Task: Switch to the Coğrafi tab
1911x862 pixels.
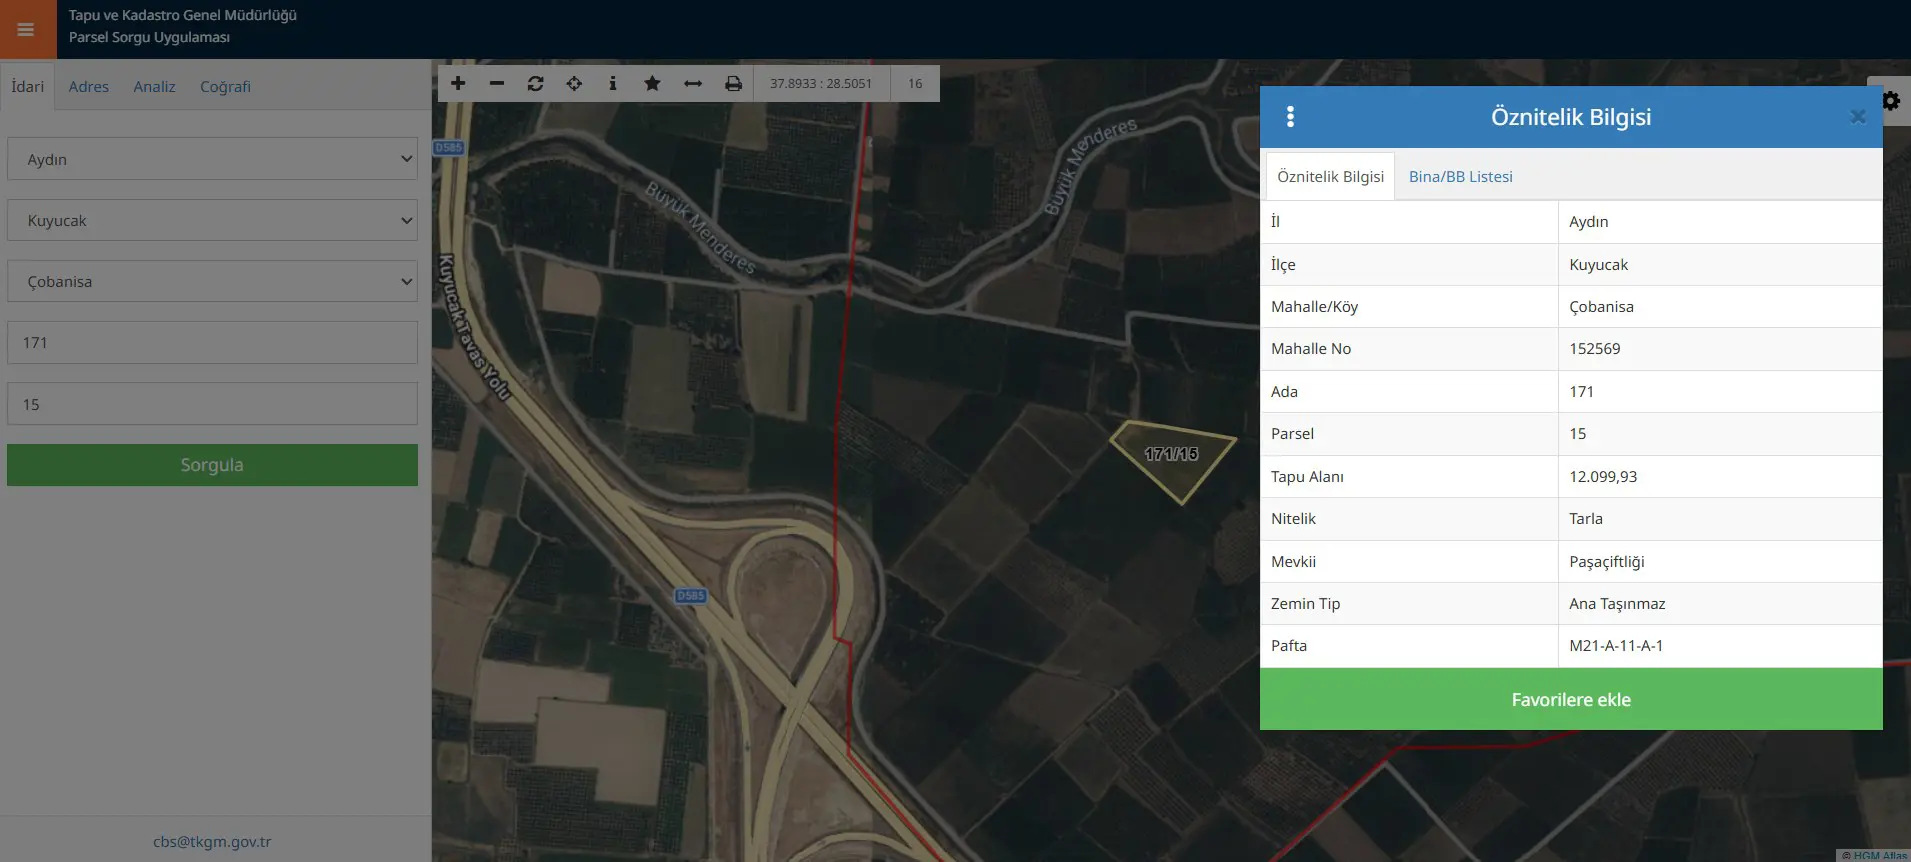Action: click(x=225, y=87)
